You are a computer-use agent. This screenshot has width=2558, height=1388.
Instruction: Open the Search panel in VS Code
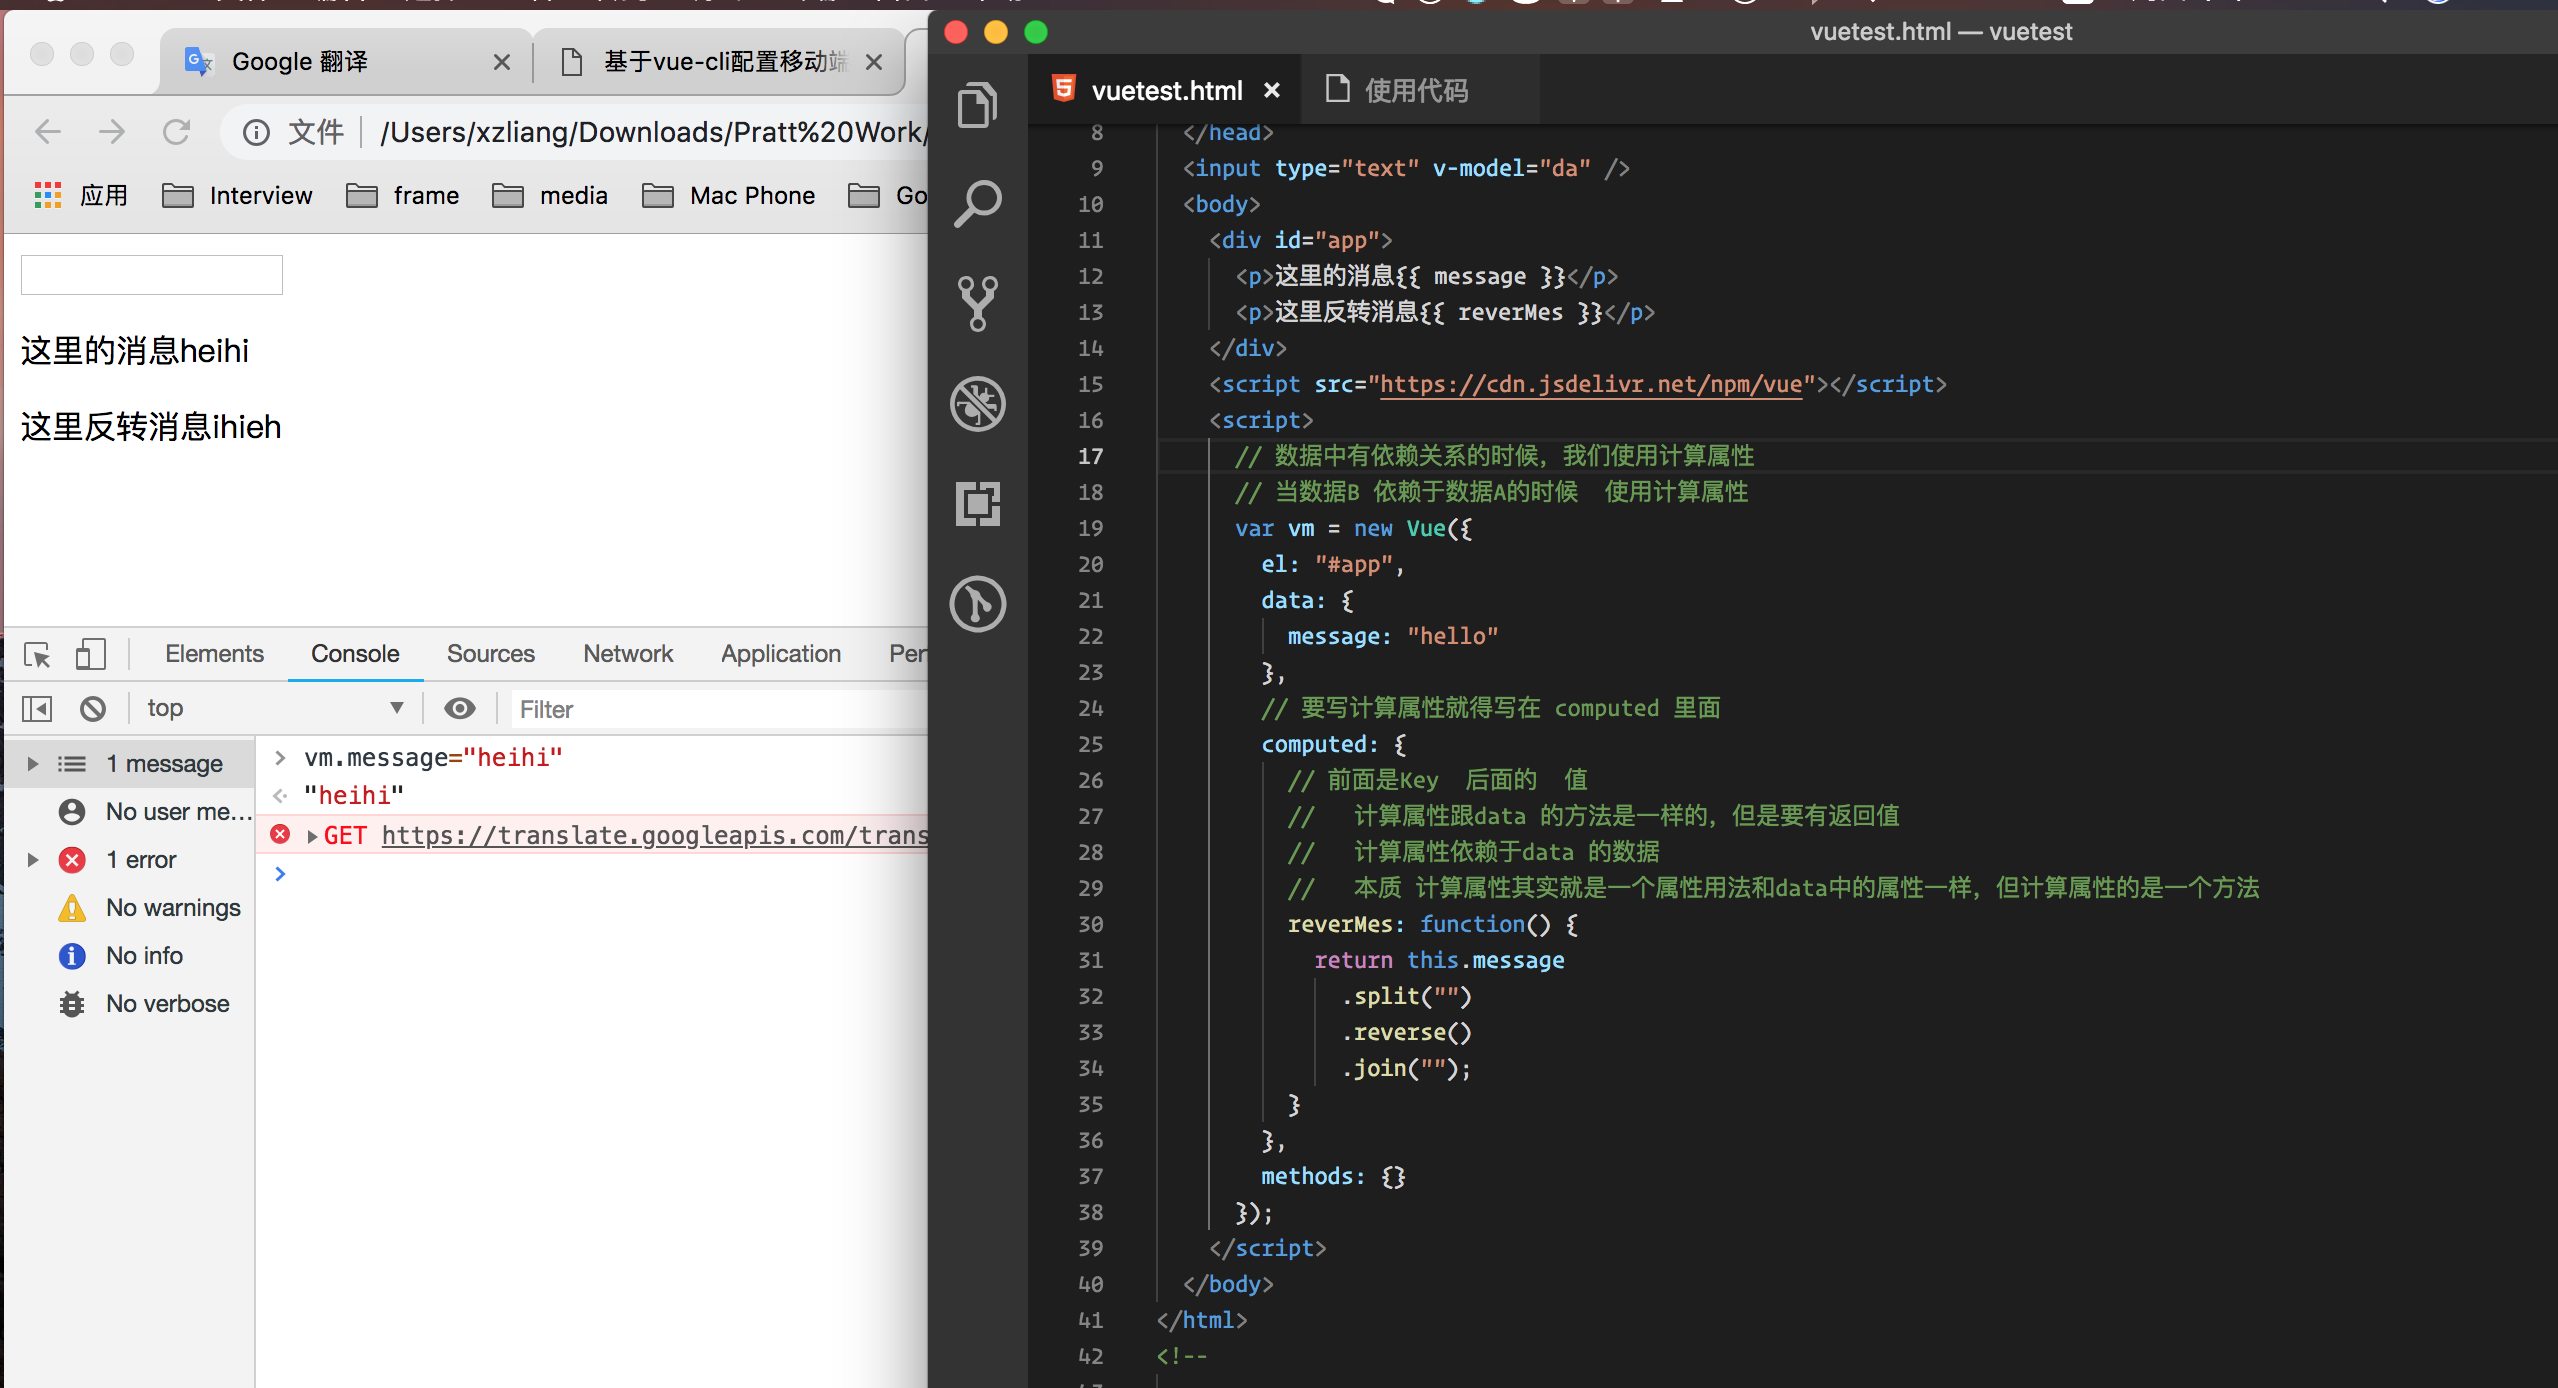tap(977, 203)
